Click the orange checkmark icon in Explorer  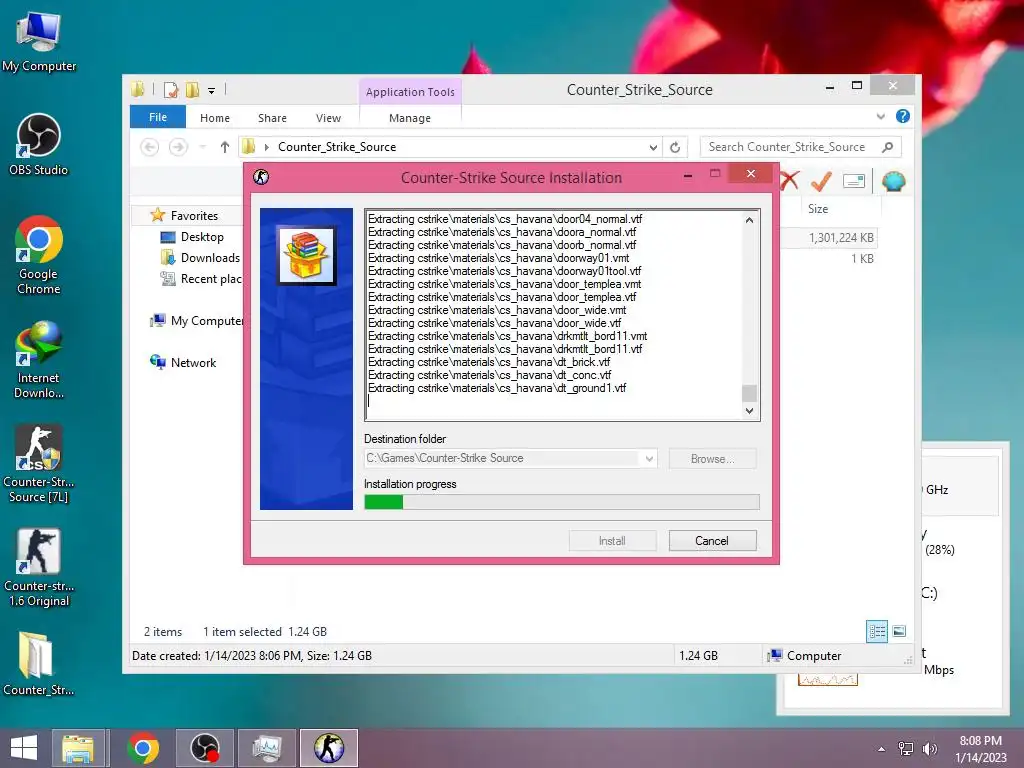[821, 181]
